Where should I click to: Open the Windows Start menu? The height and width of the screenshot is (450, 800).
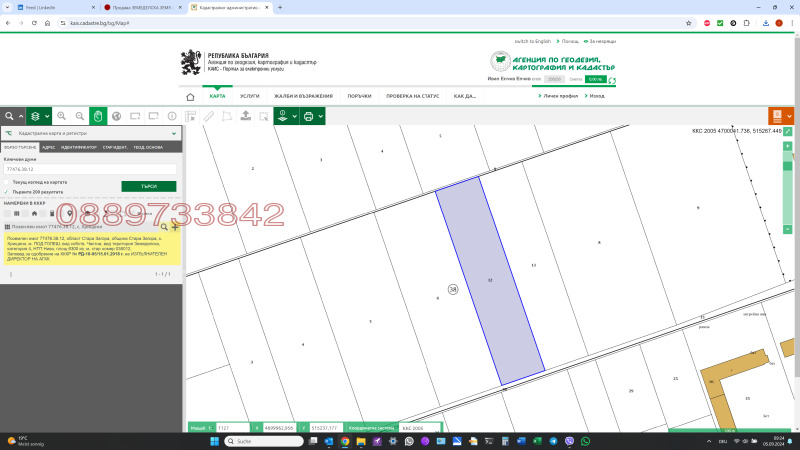[x=213, y=441]
